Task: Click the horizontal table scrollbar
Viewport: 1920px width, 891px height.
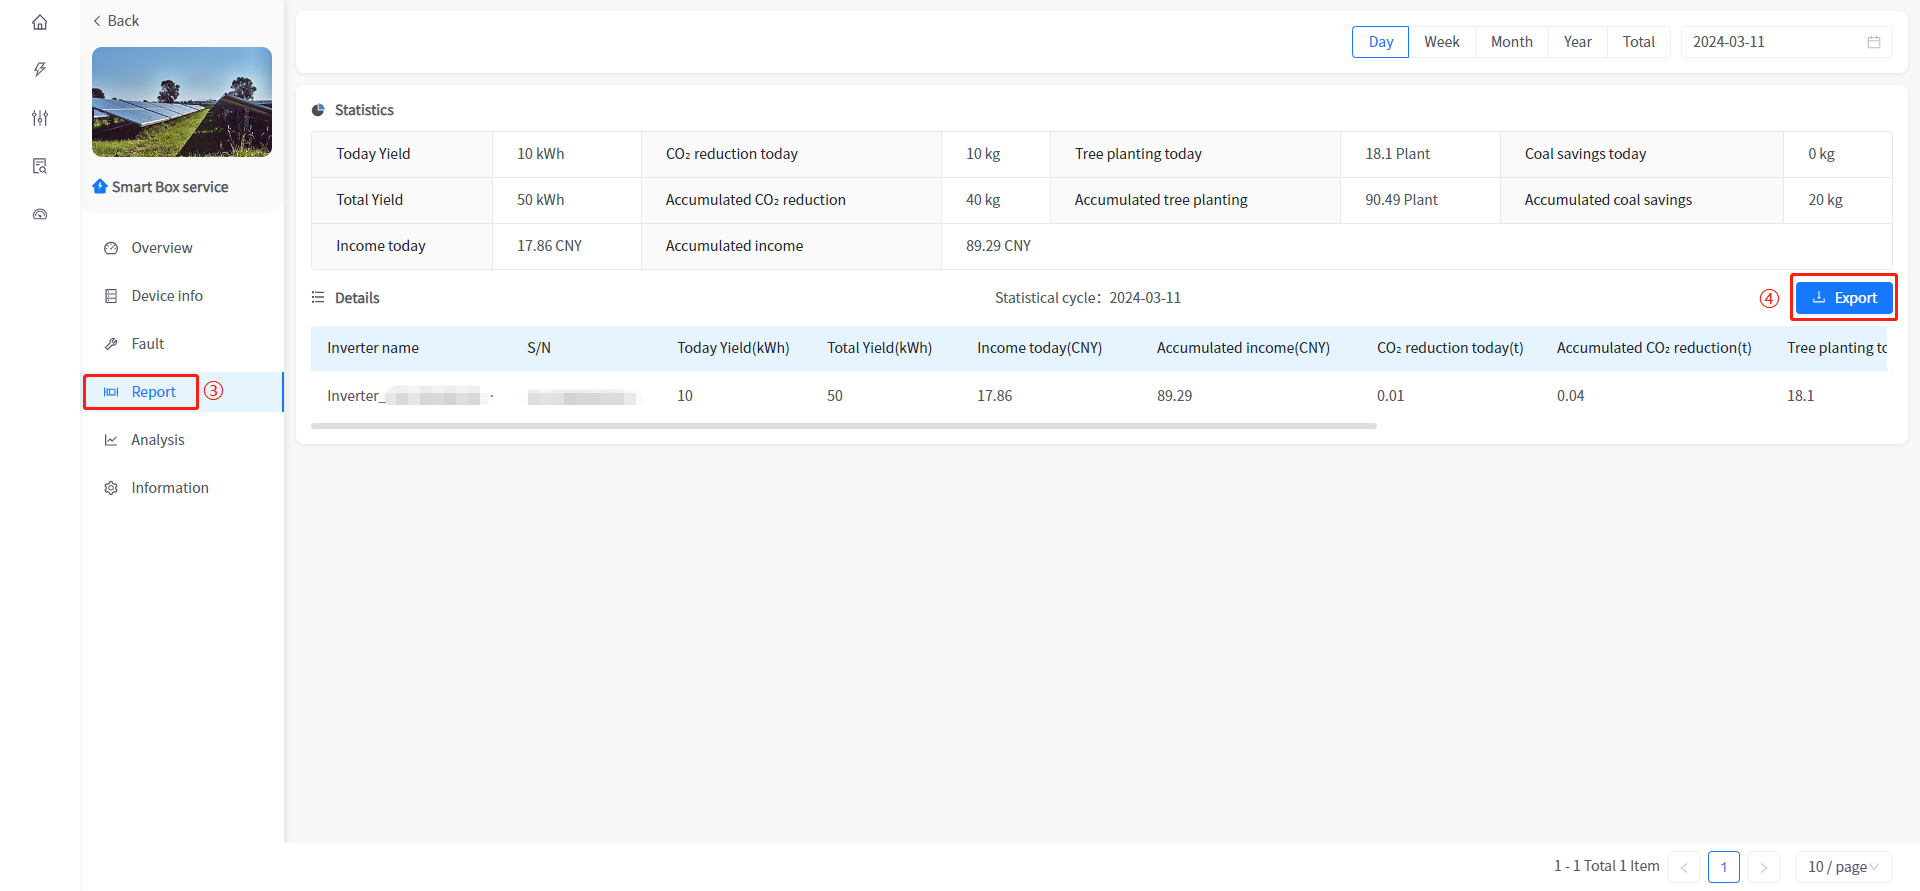Action: pos(843,426)
